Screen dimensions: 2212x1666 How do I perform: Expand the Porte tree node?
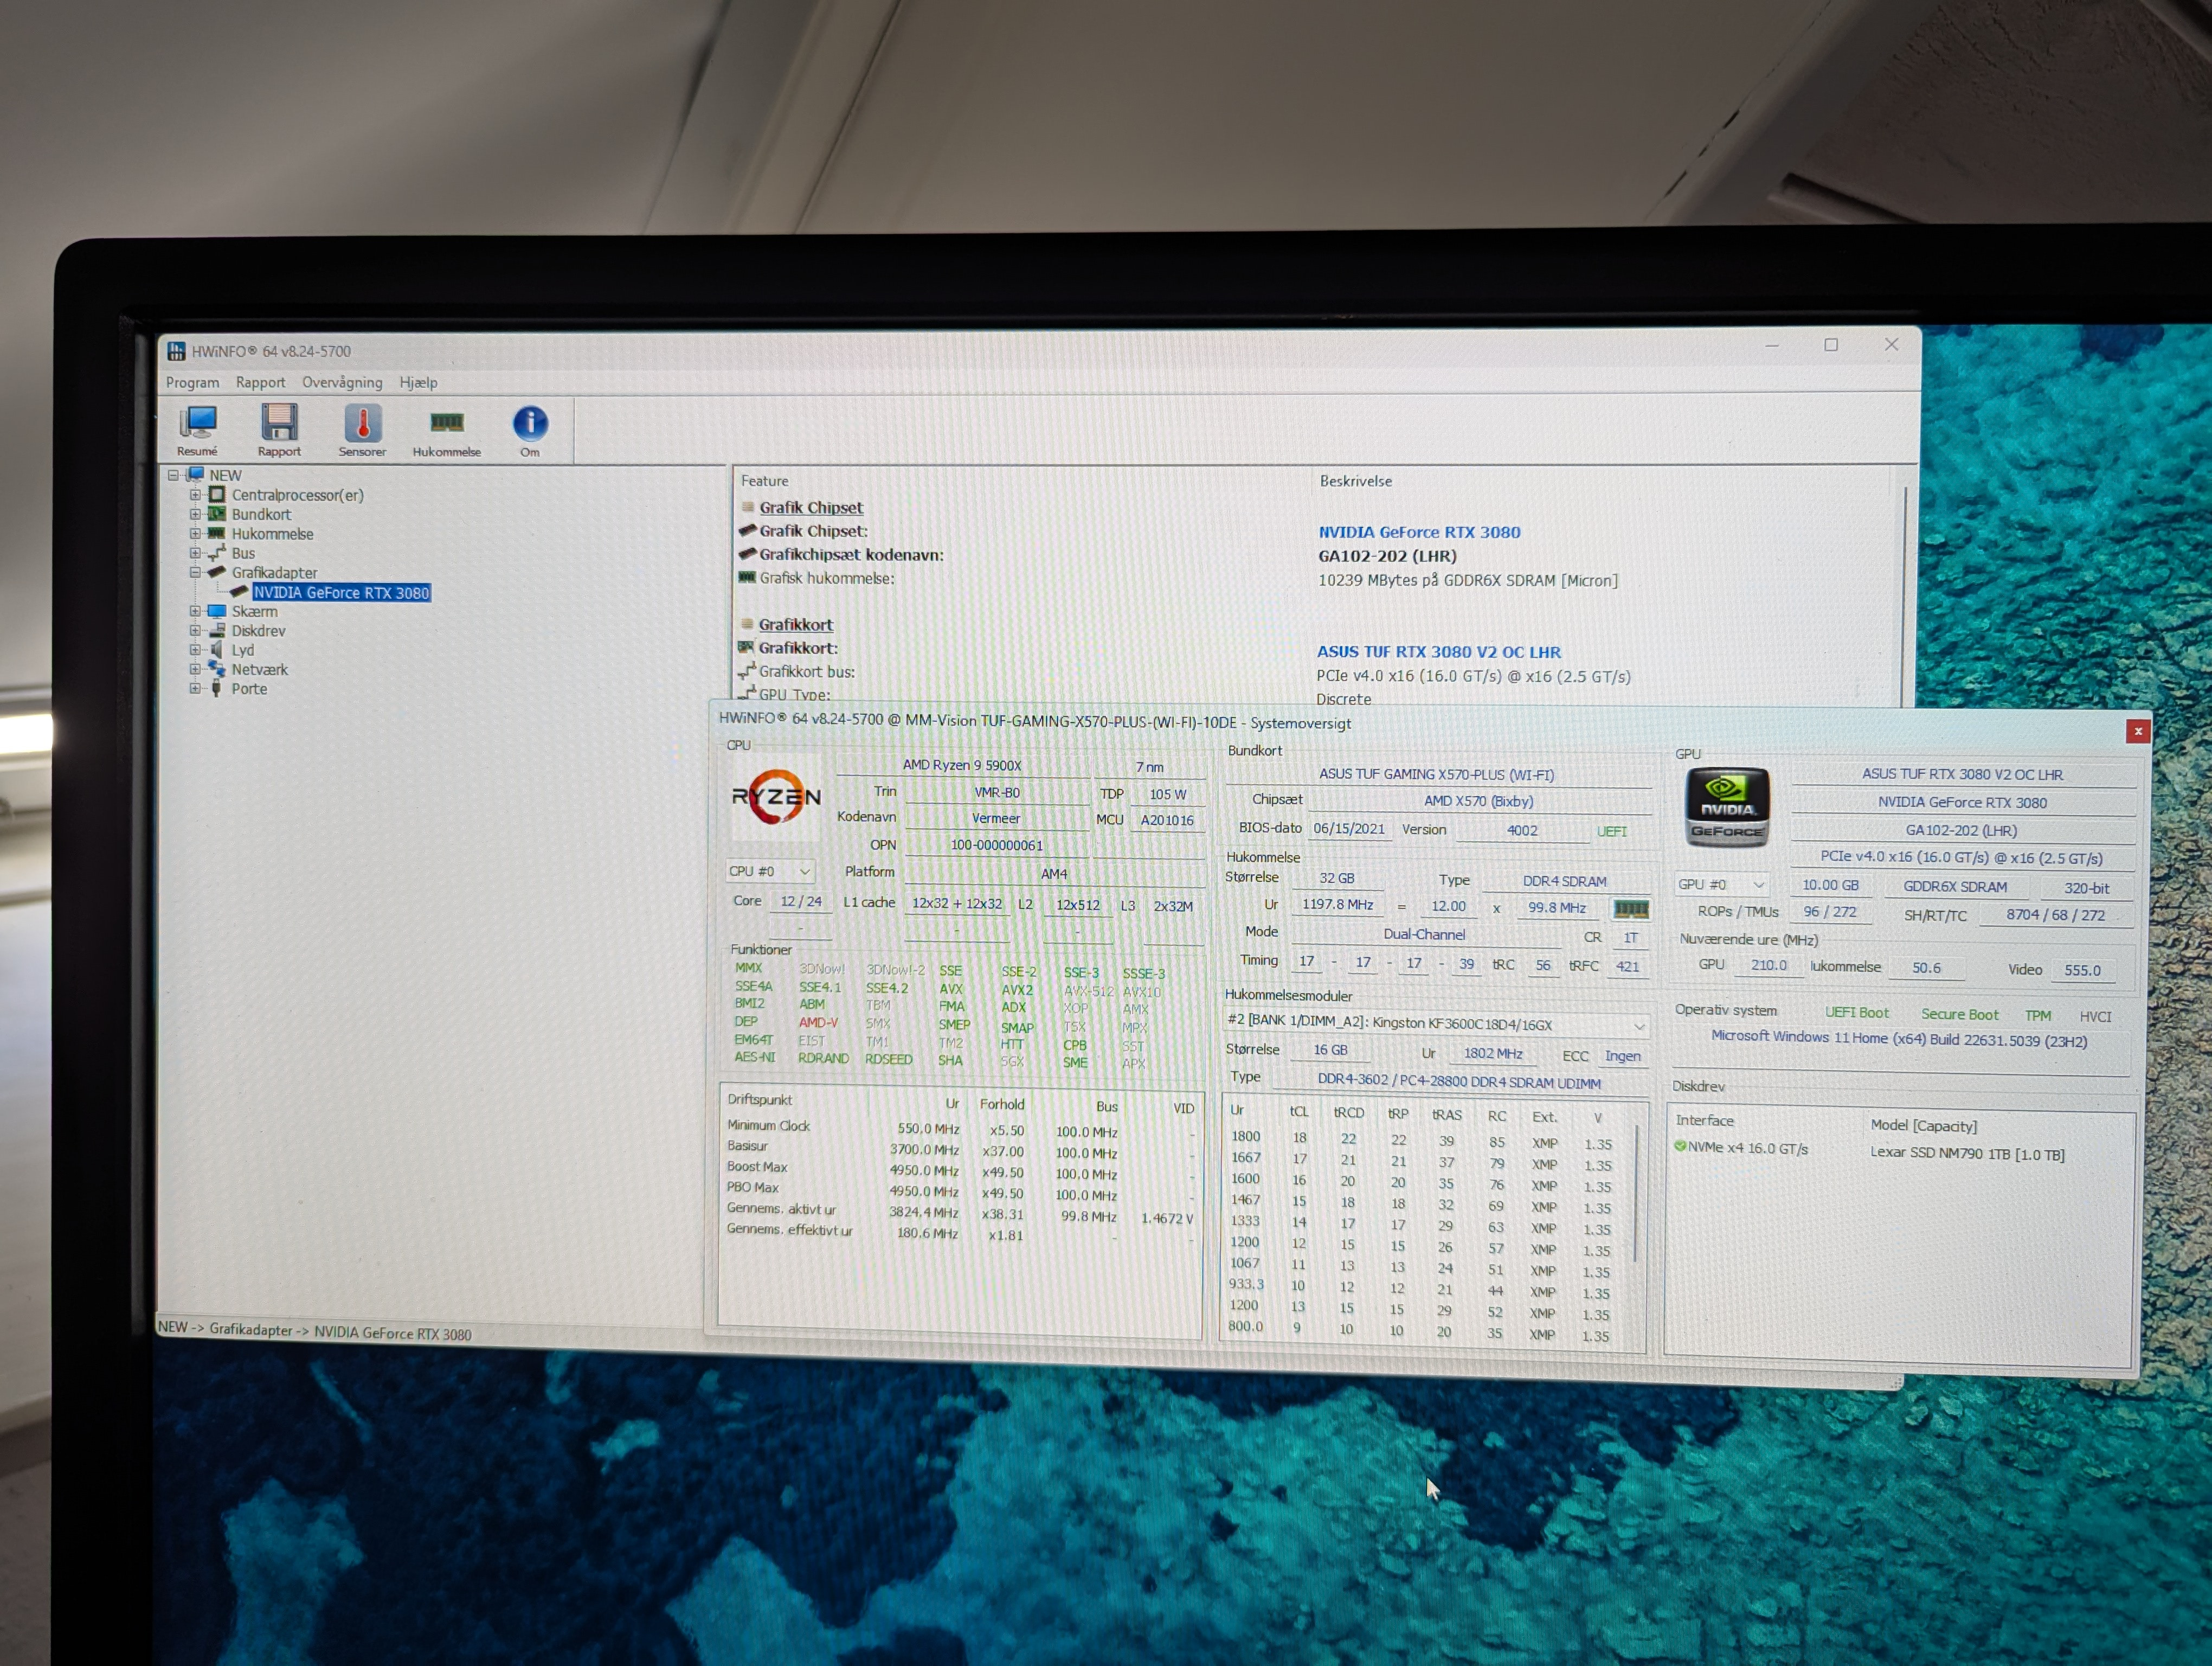[195, 689]
